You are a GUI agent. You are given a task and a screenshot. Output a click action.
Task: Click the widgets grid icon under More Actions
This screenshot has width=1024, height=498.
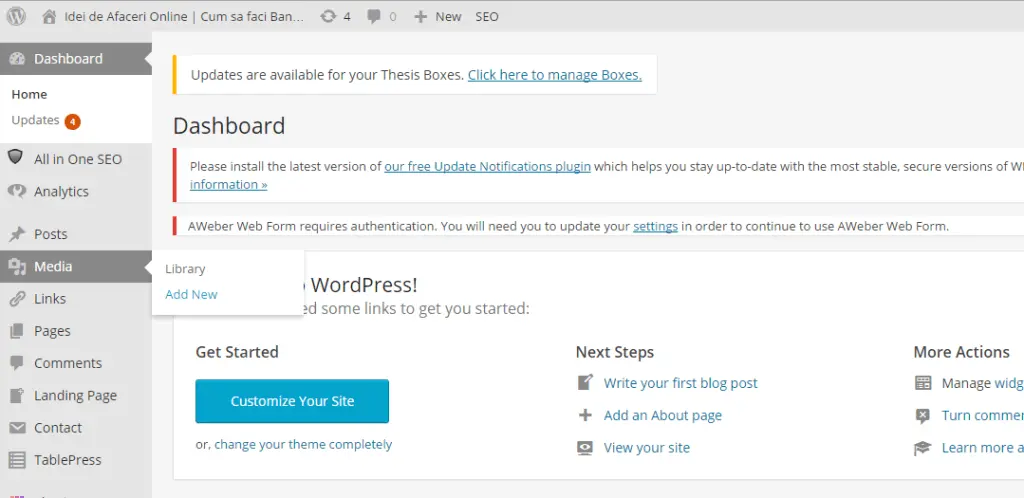pyautogui.click(x=923, y=383)
